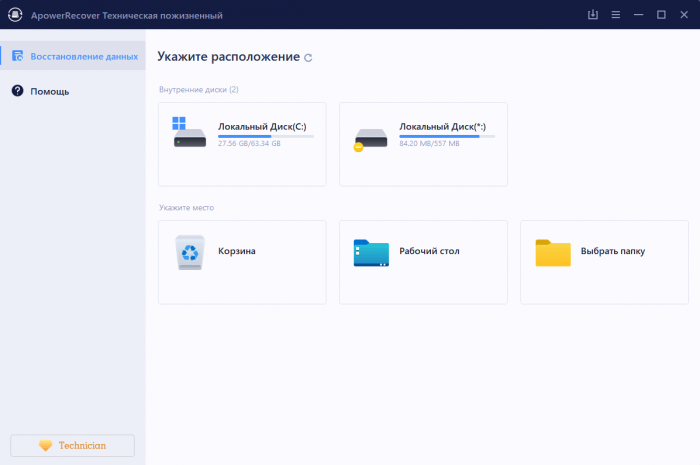Click the usage bar of Локальный Диск(C:)
This screenshot has width=700, height=465.
[265, 136]
